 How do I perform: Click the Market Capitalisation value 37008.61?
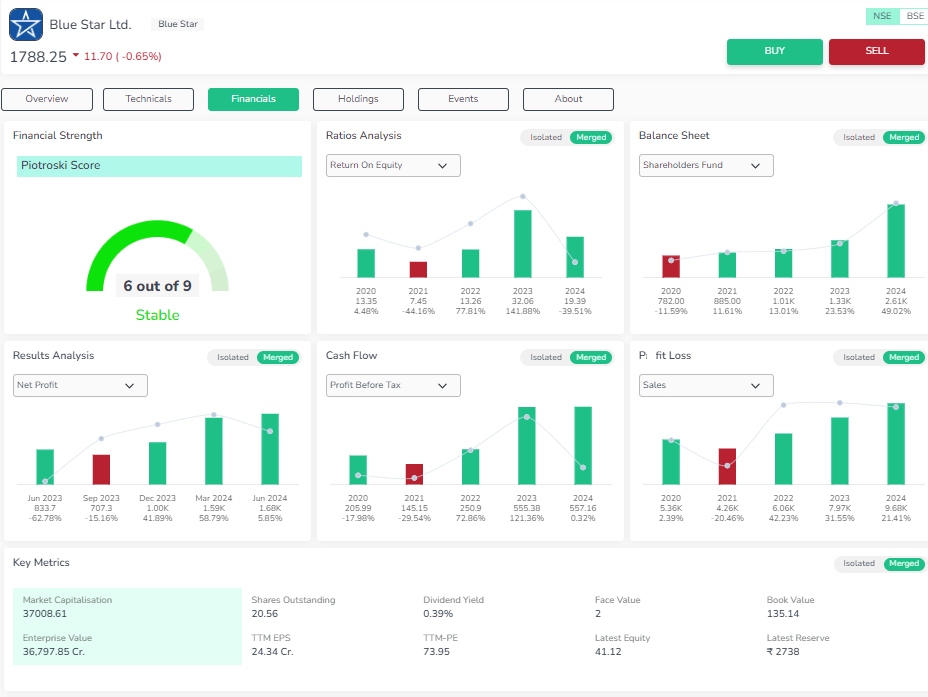point(45,614)
